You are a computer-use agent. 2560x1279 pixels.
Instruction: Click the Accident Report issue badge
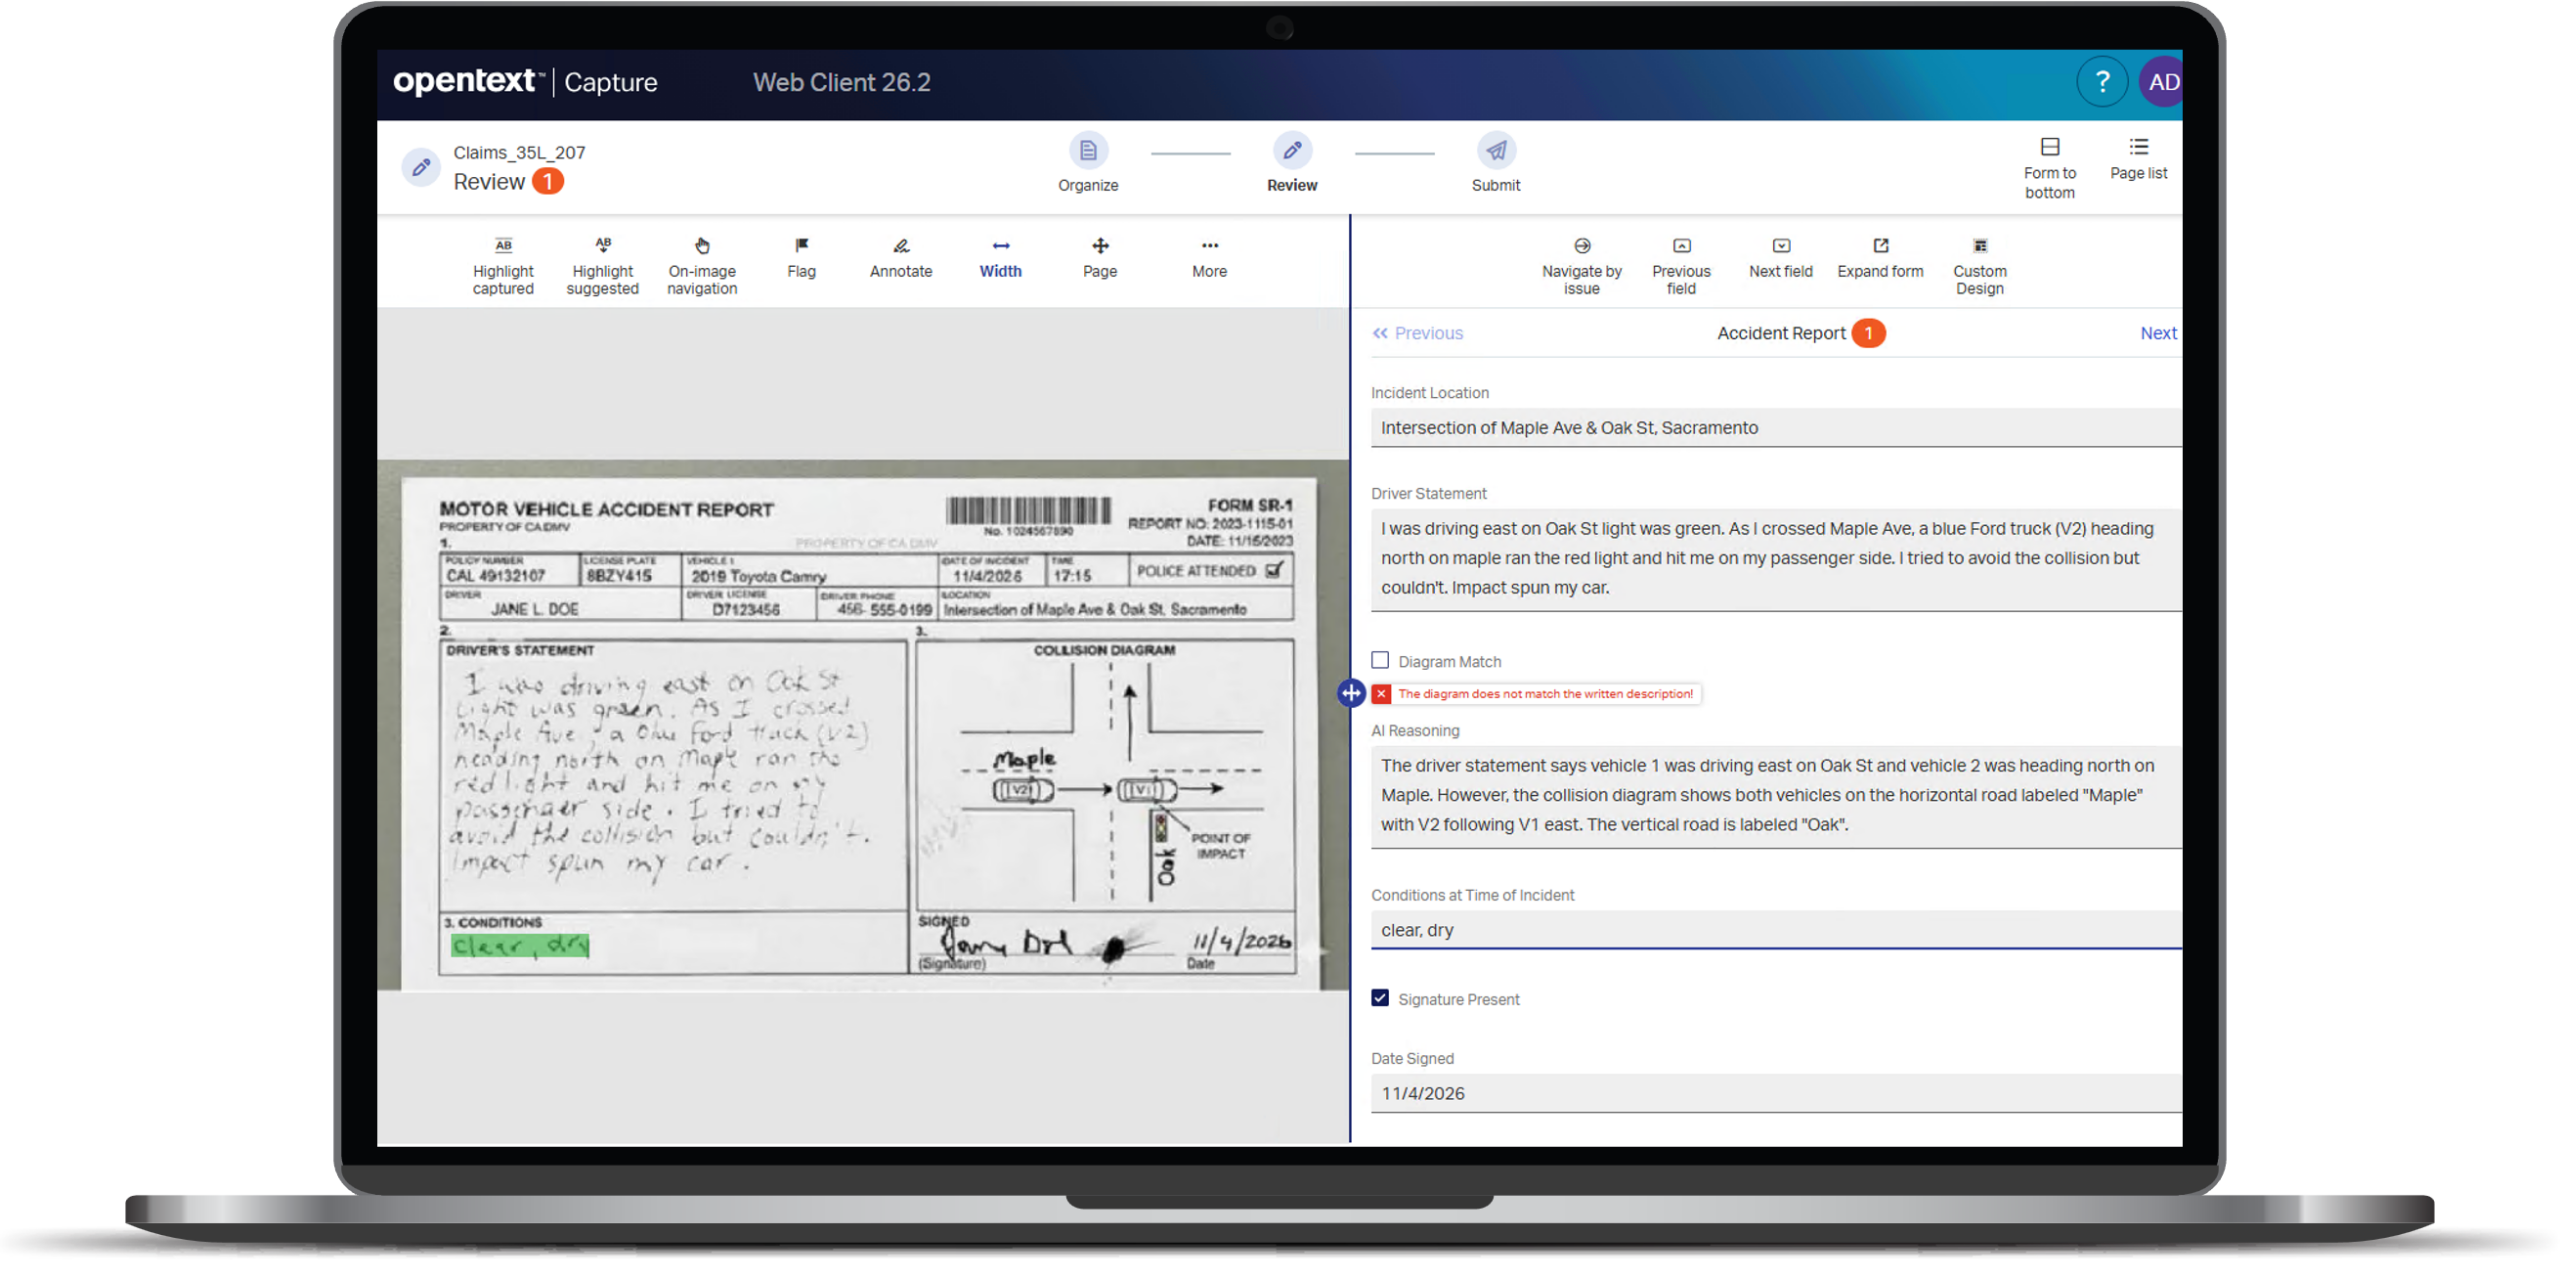point(1868,333)
